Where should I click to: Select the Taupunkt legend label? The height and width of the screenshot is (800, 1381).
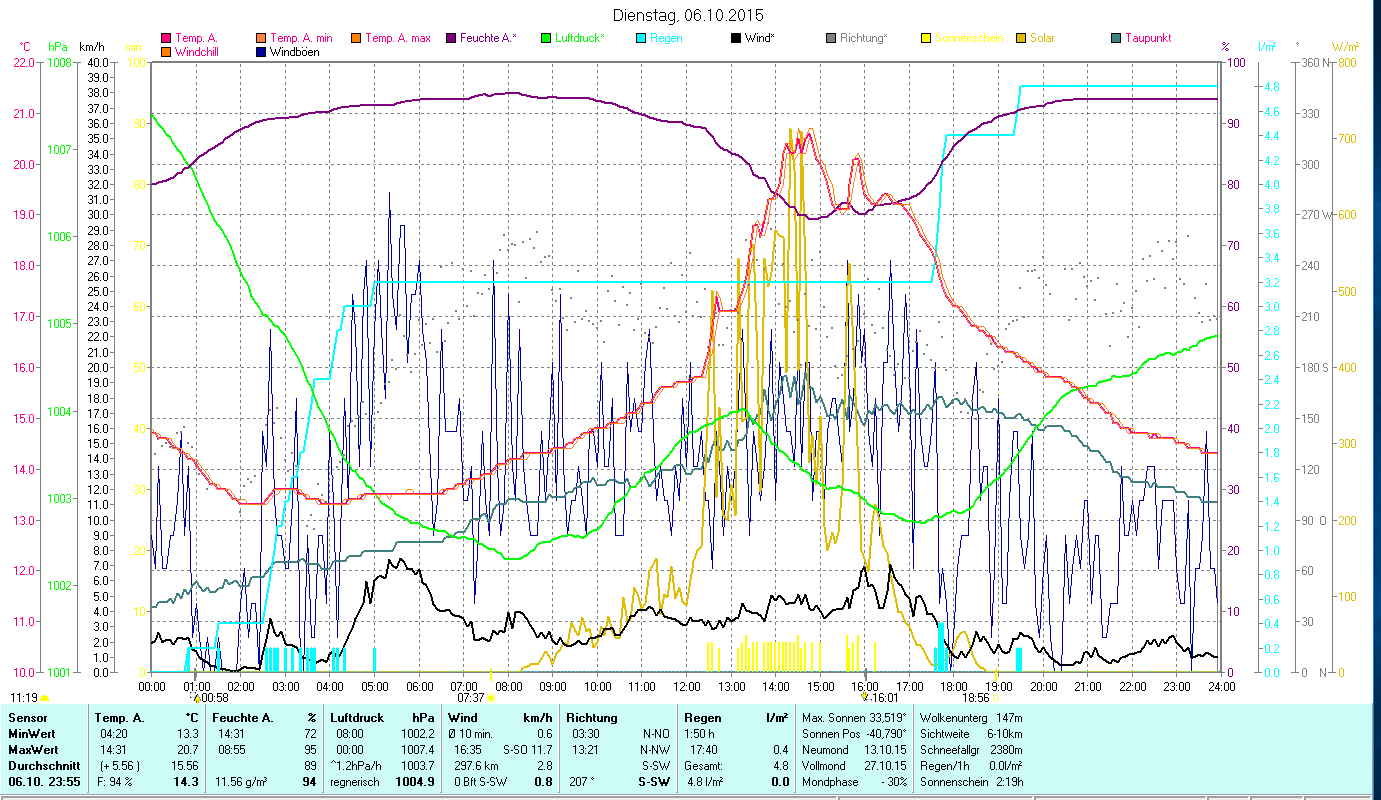(x=1148, y=39)
